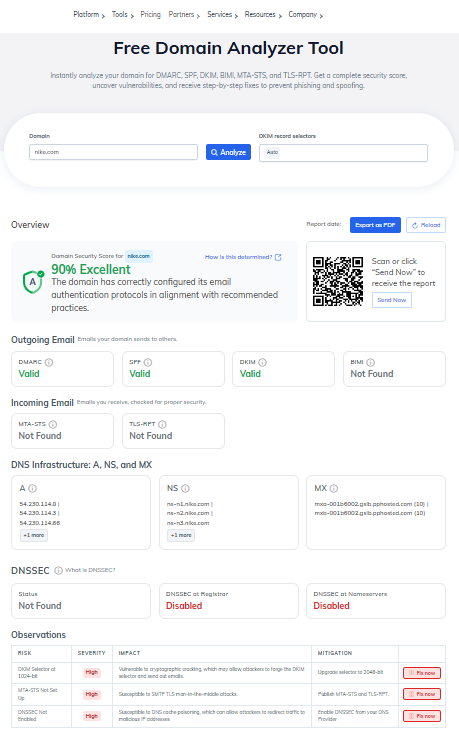Open the Services menu
The image size is (459, 730).
(x=223, y=15)
